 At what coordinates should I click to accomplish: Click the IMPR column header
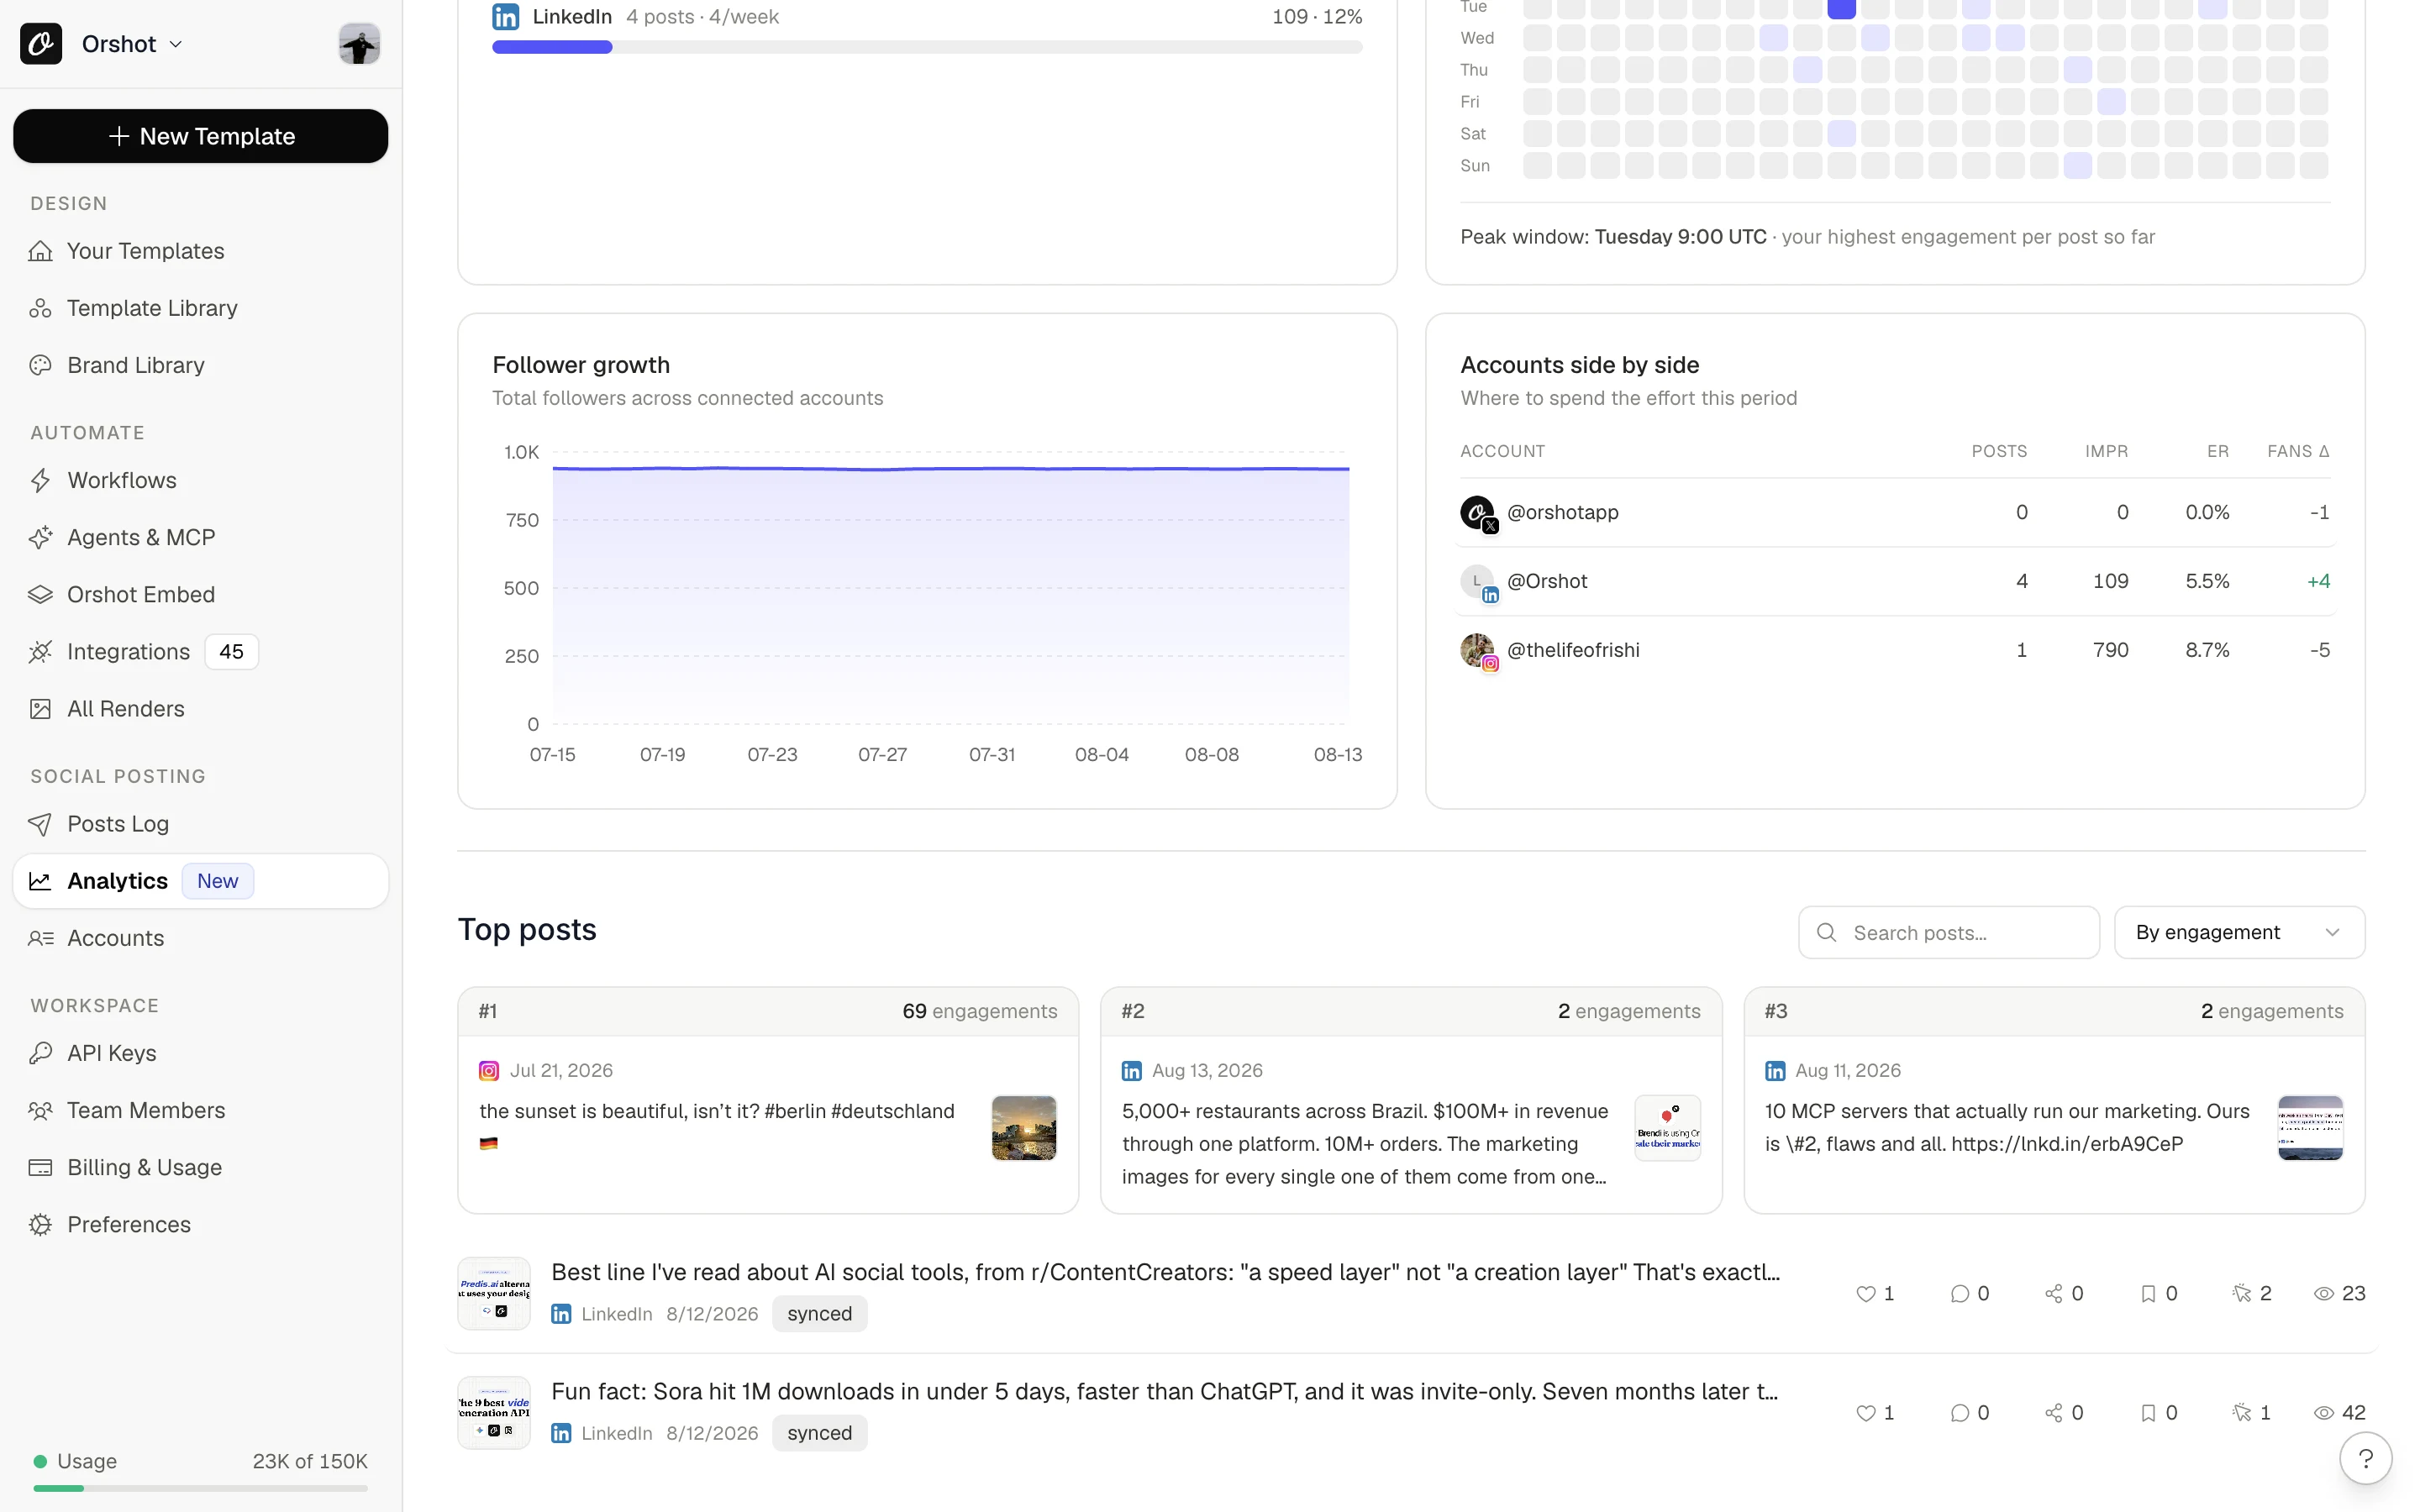[x=2106, y=451]
